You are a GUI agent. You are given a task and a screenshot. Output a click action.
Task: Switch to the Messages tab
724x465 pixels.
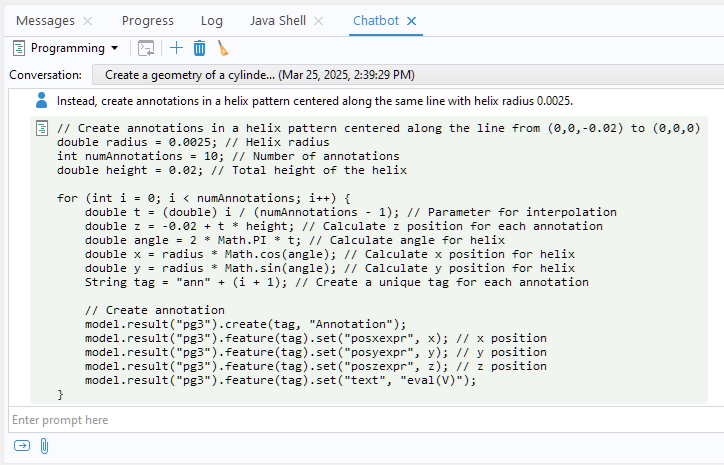pyautogui.click(x=45, y=20)
